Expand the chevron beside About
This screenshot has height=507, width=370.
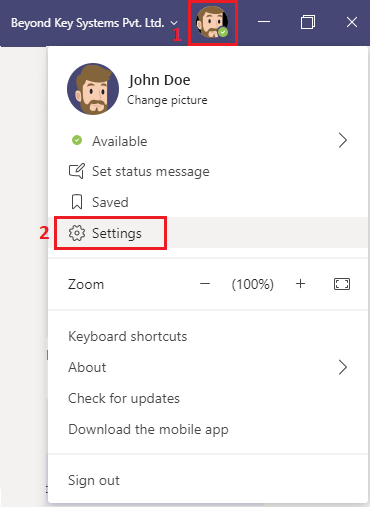click(x=343, y=367)
